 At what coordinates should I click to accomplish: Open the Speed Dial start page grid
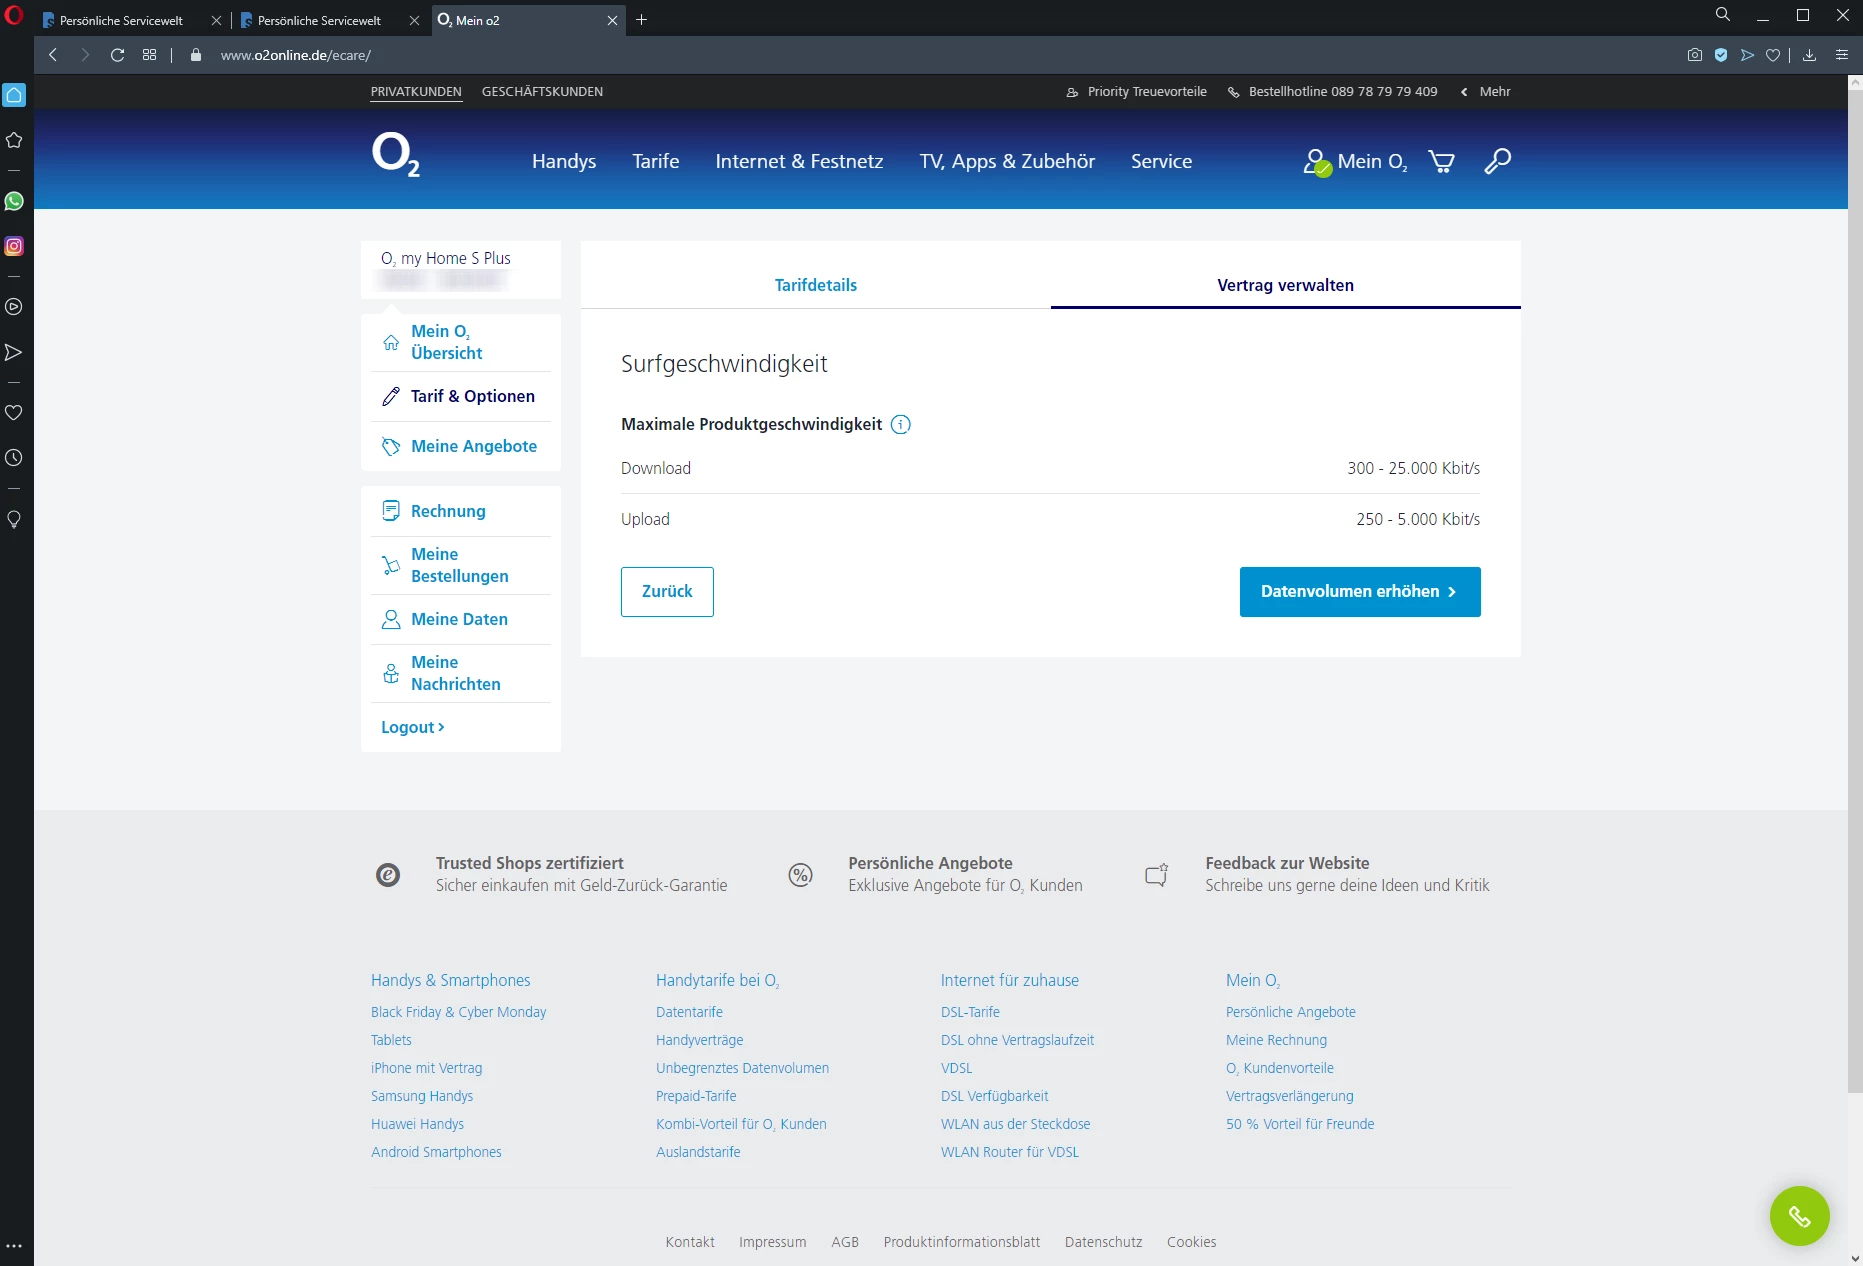click(x=149, y=55)
